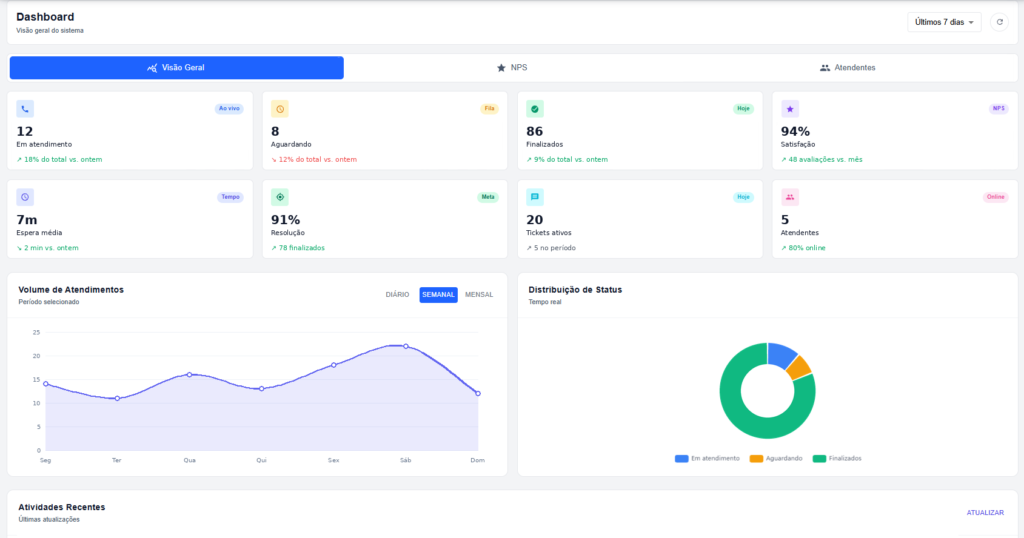Image resolution: width=1024 pixels, height=538 pixels.
Task: Click the Sáb data point on the chart
Action: tap(406, 346)
